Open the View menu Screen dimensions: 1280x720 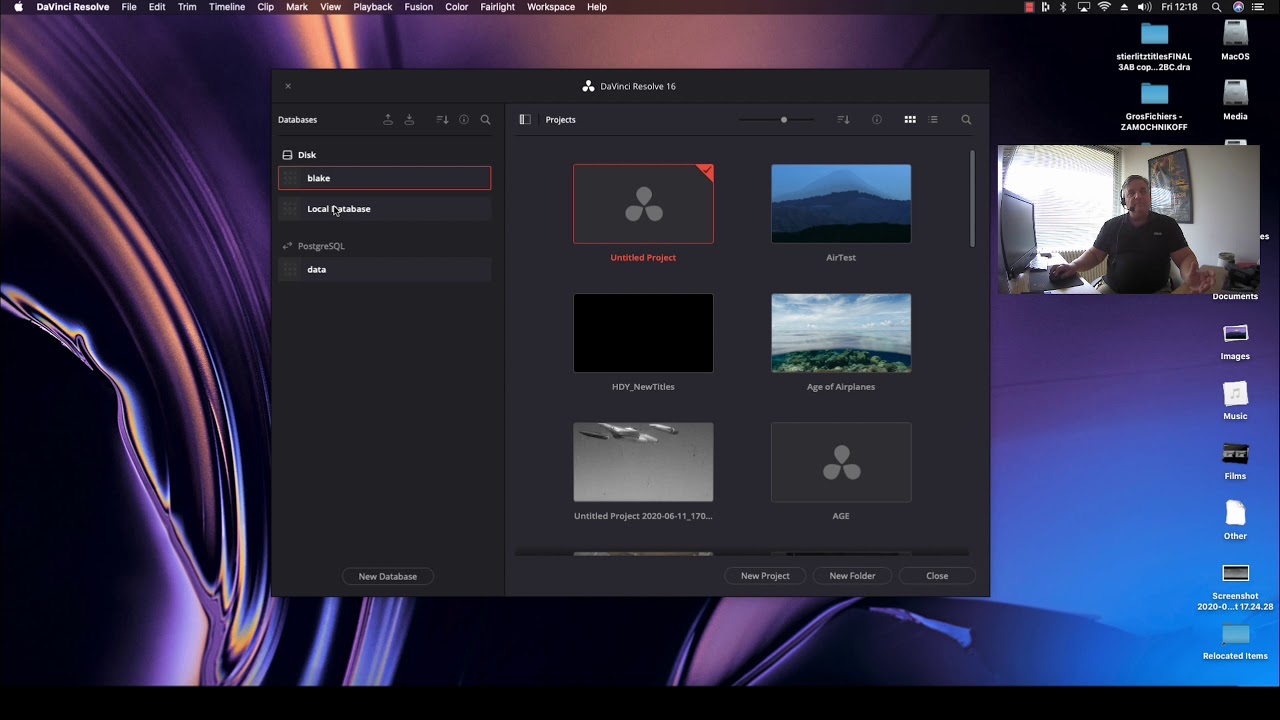[330, 7]
